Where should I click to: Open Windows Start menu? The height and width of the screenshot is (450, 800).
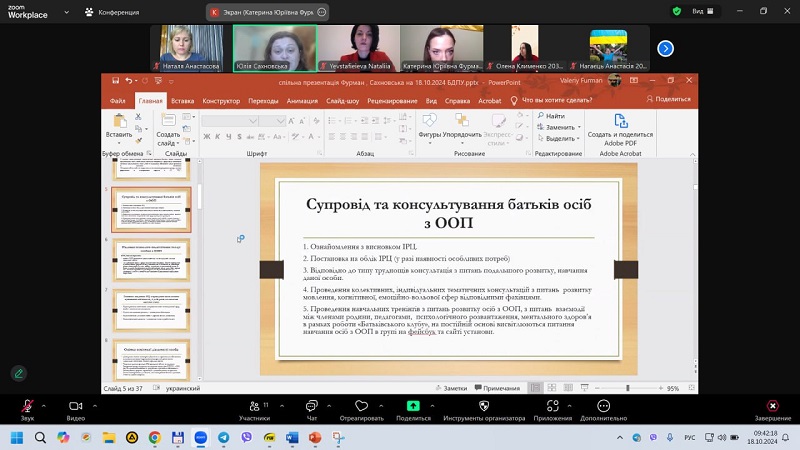(x=17, y=437)
